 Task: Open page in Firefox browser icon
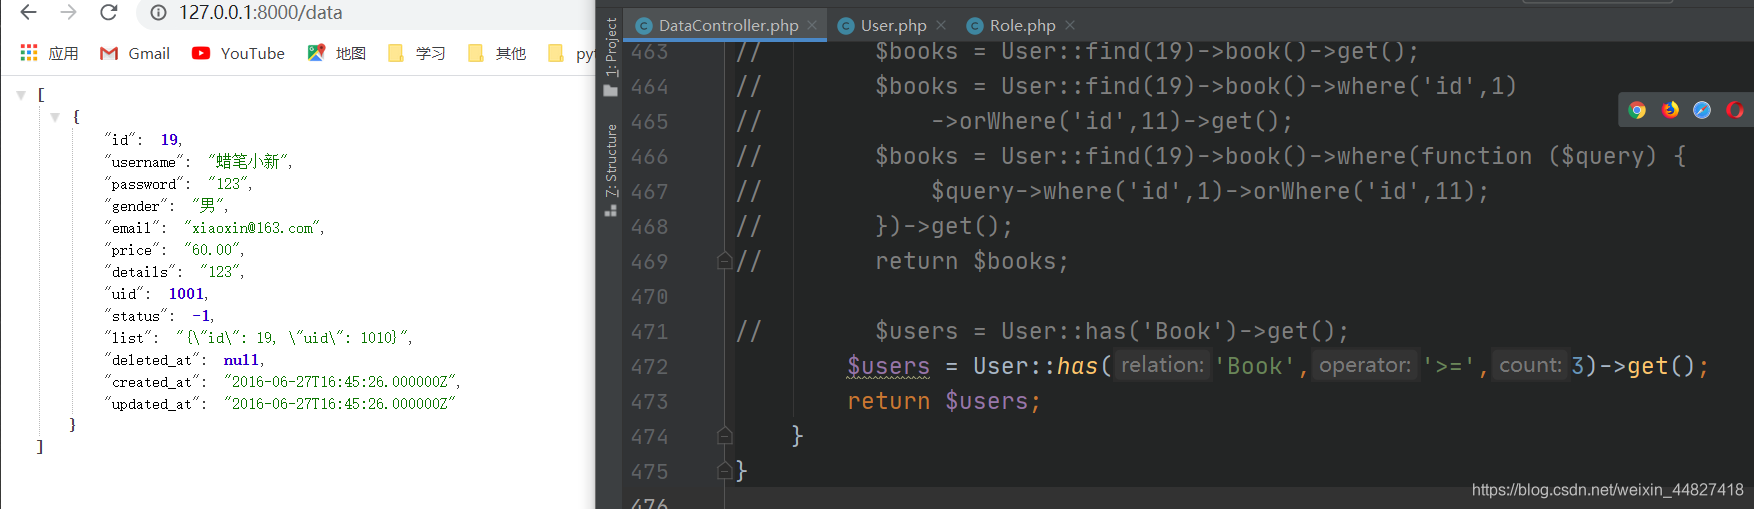tap(1670, 110)
